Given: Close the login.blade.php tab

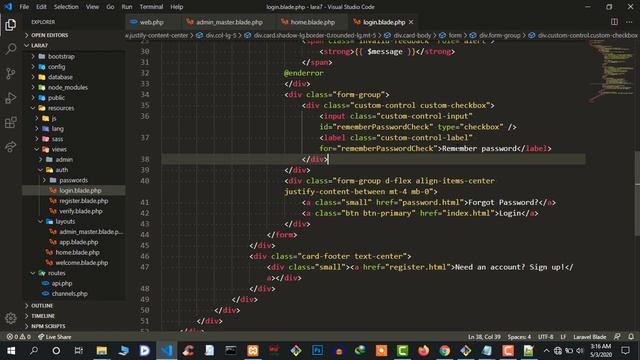Looking at the screenshot, I should click(411, 22).
